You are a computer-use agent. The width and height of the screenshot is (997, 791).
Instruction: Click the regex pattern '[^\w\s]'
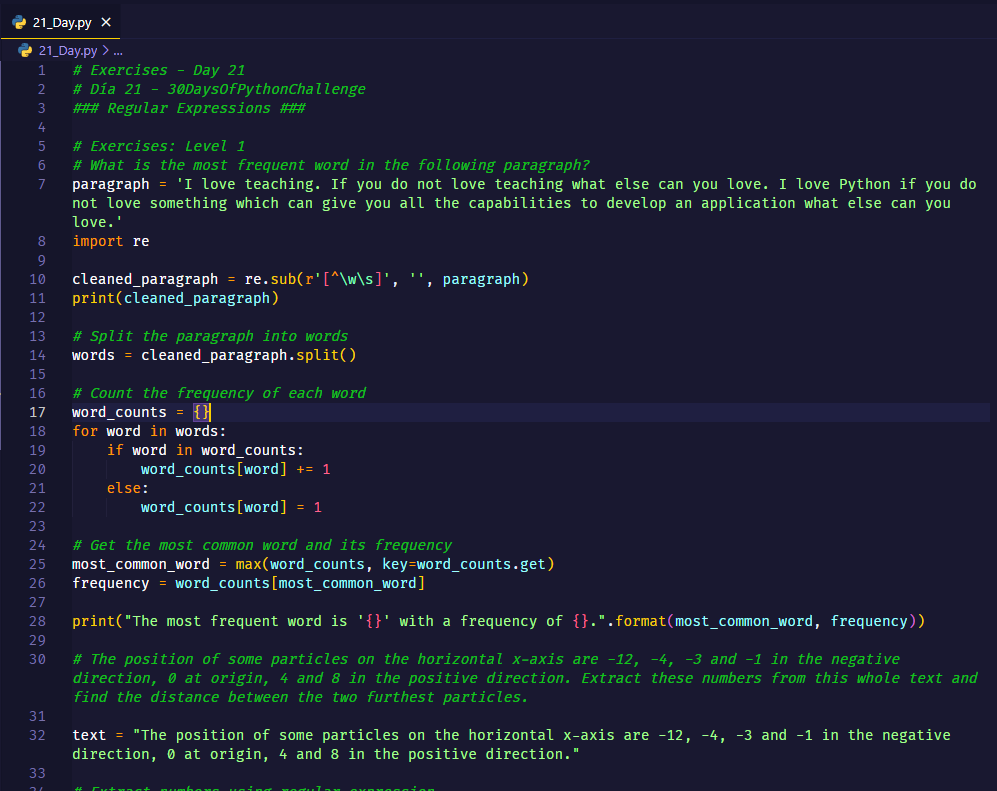coord(352,279)
